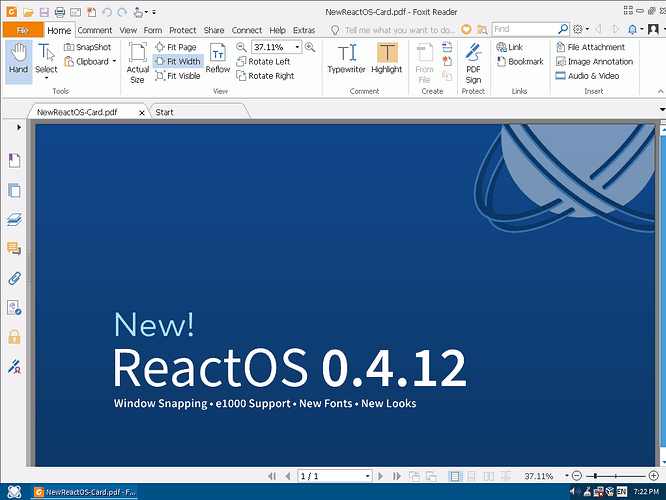Click zoom out minus beside slider

pos(577,476)
